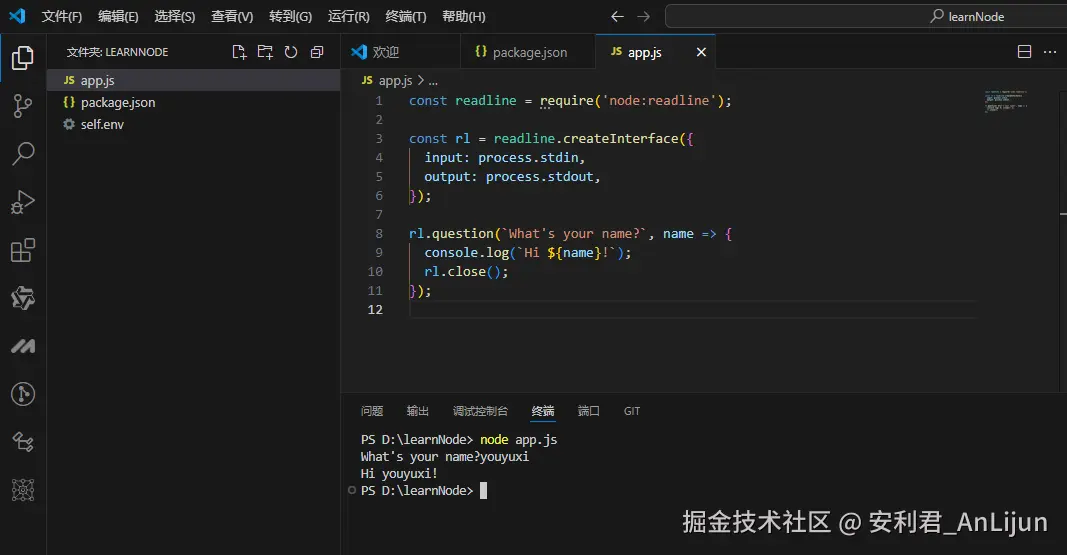Click the sixth activity bar extension icon

22,298
